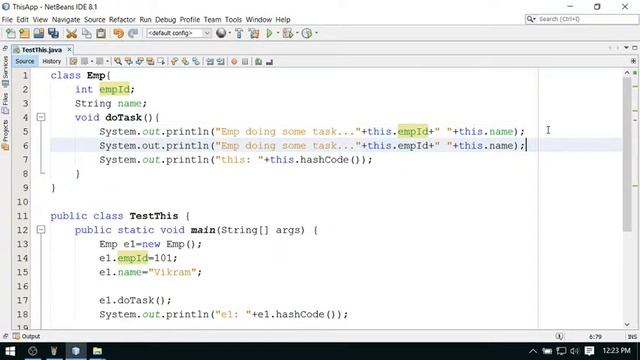Screen dimensions: 640x360
Task: Switch to Source view
Action: click(x=24, y=61)
